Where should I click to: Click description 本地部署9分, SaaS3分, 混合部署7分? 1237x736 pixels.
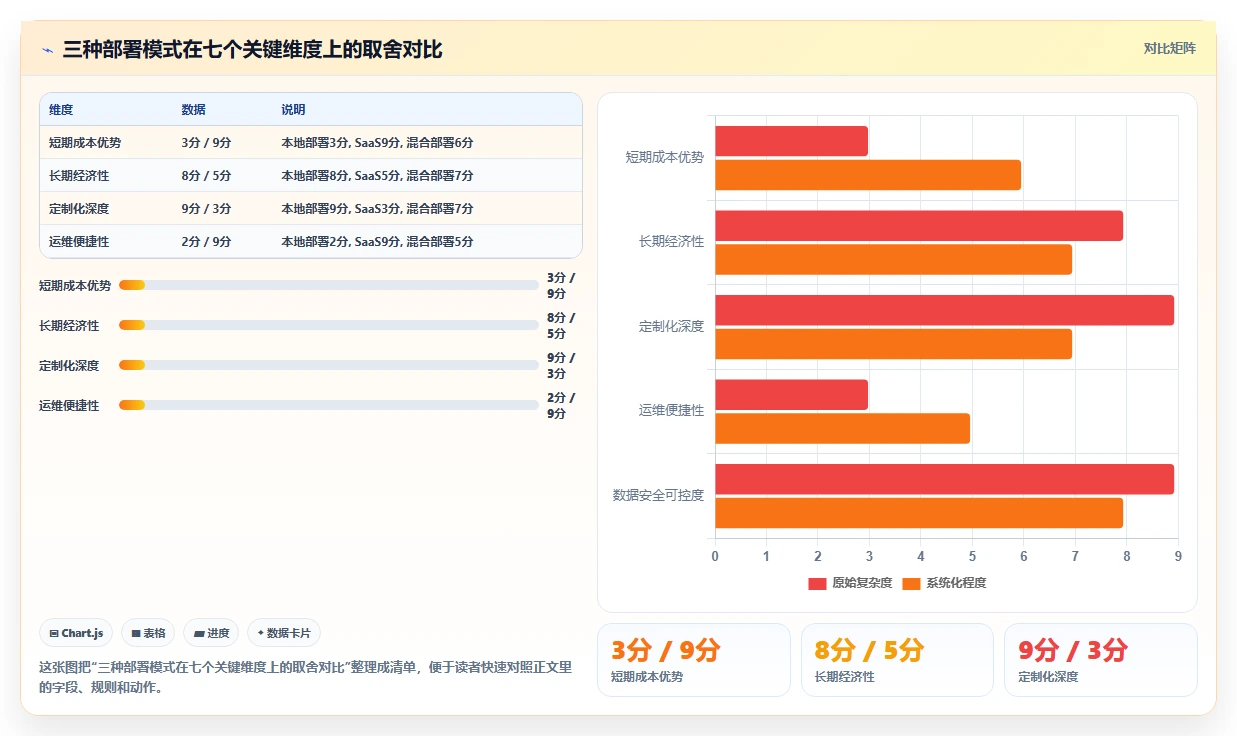377,209
